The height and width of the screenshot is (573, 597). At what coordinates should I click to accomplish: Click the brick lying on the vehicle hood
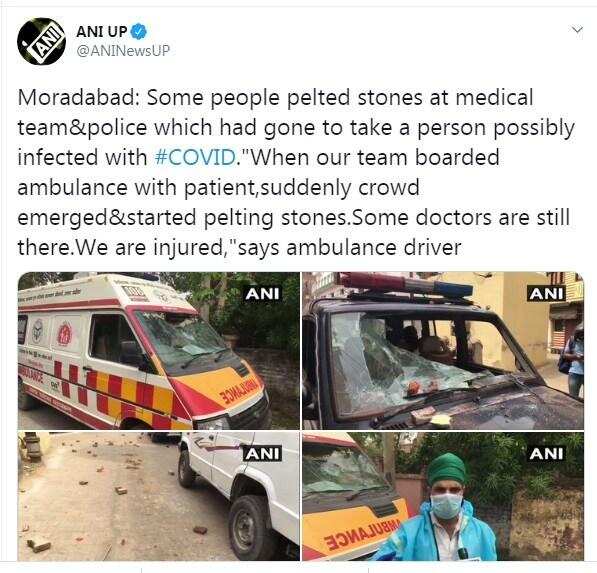click(424, 415)
